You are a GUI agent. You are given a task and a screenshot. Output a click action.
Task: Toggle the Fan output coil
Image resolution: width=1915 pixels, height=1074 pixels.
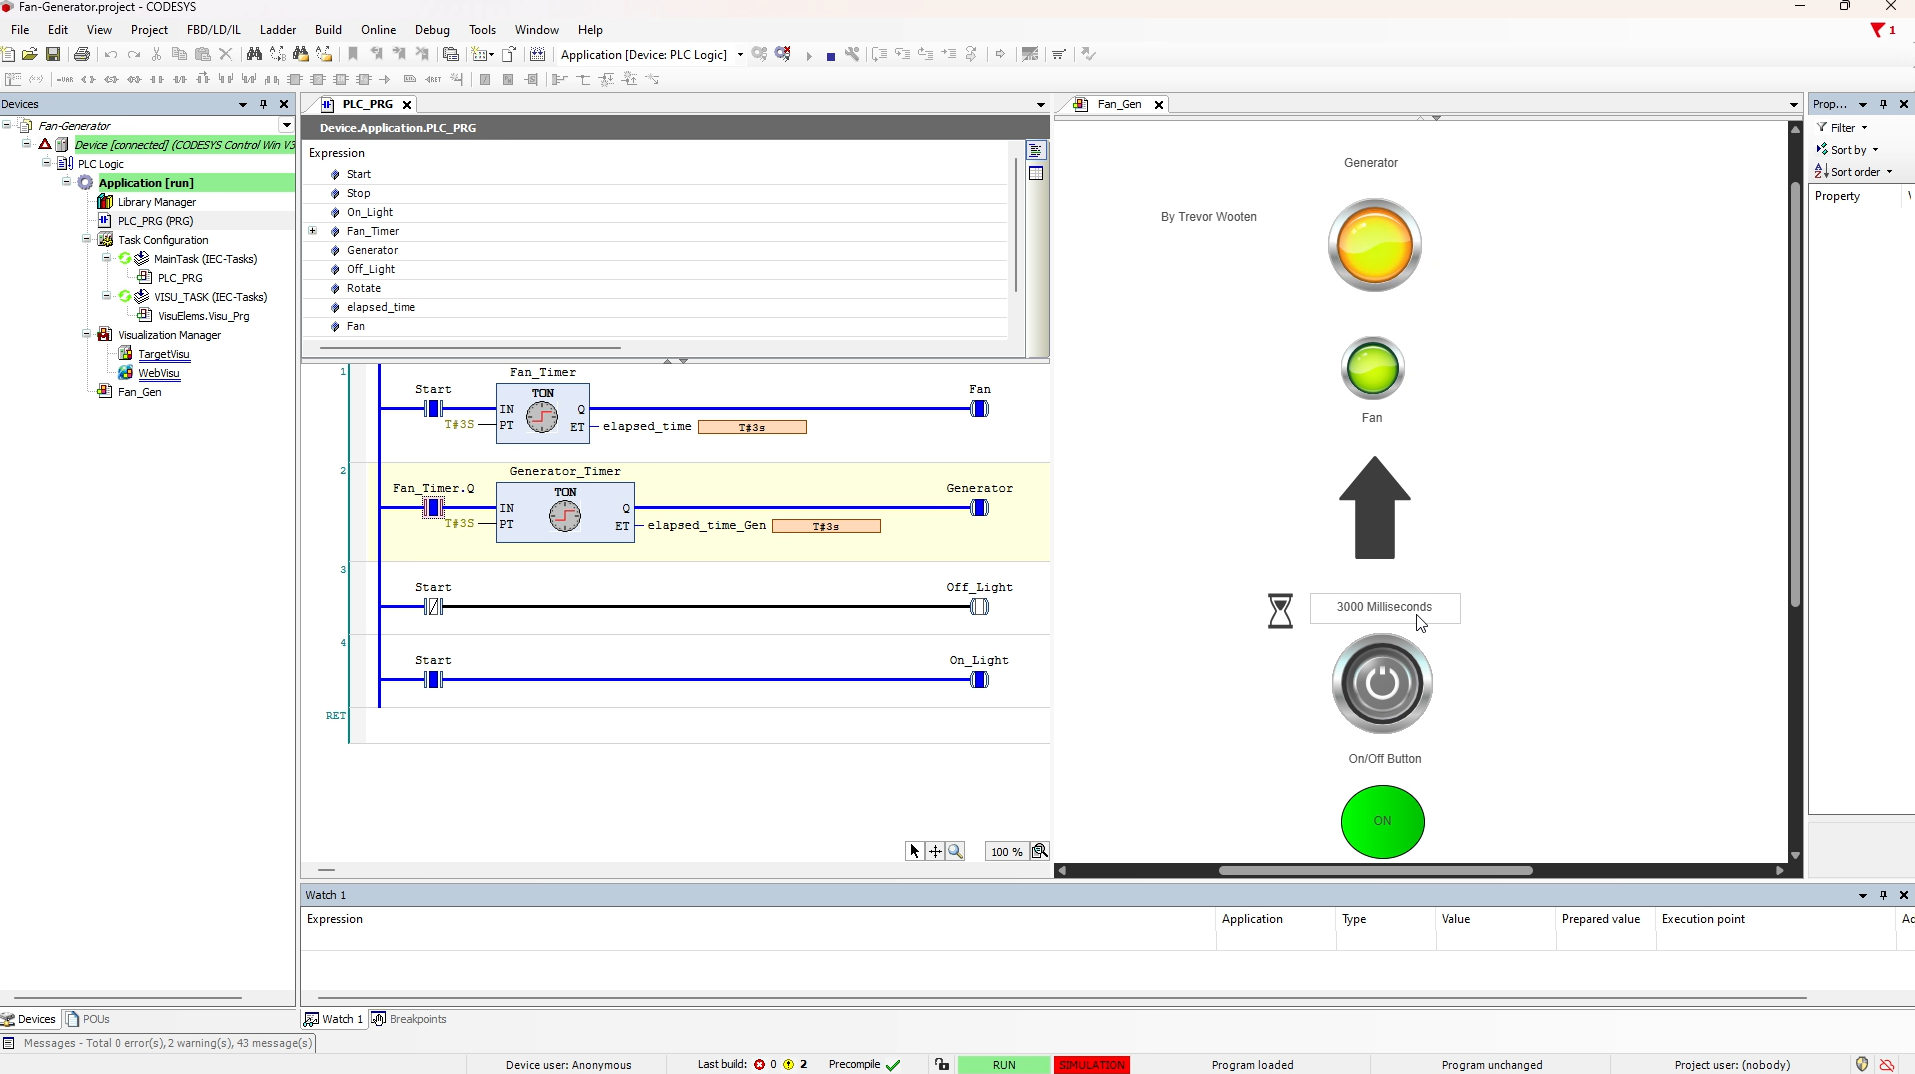pyautogui.click(x=979, y=408)
